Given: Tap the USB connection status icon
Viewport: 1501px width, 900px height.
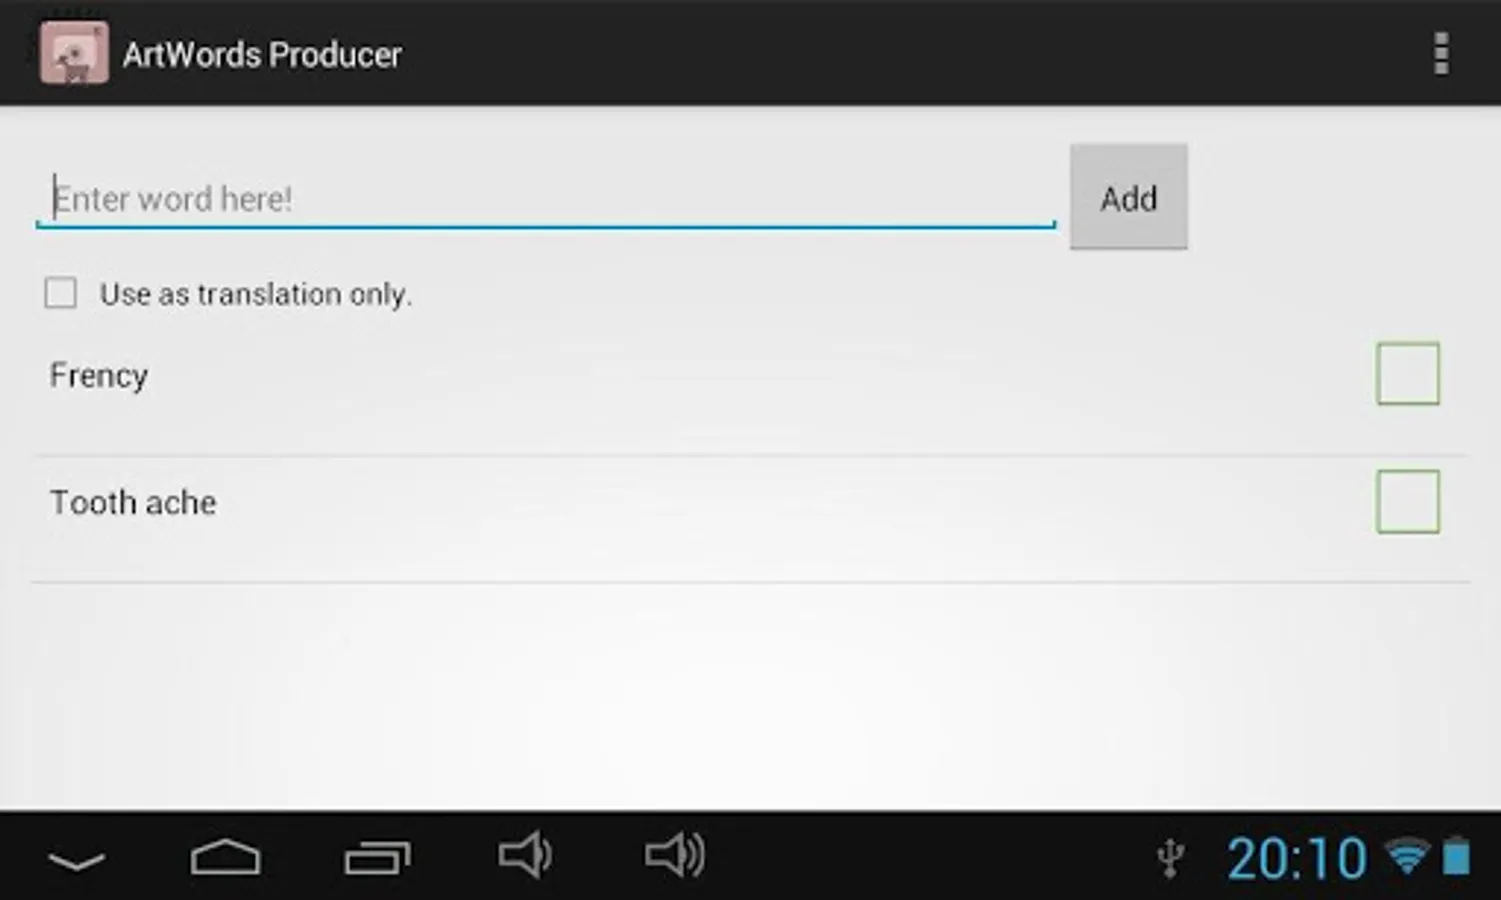Looking at the screenshot, I should 1170,859.
